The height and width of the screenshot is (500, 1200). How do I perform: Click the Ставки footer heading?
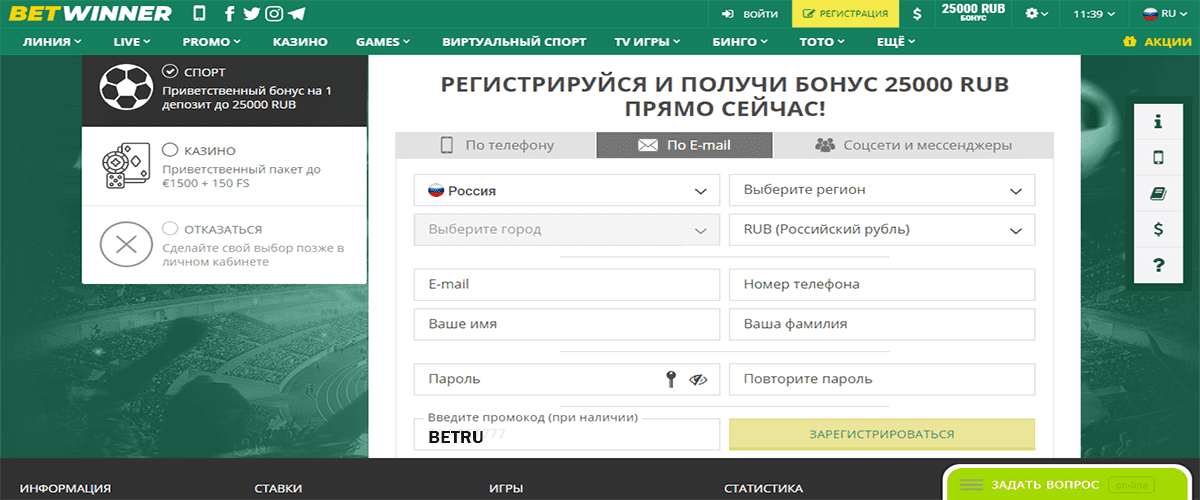279,489
